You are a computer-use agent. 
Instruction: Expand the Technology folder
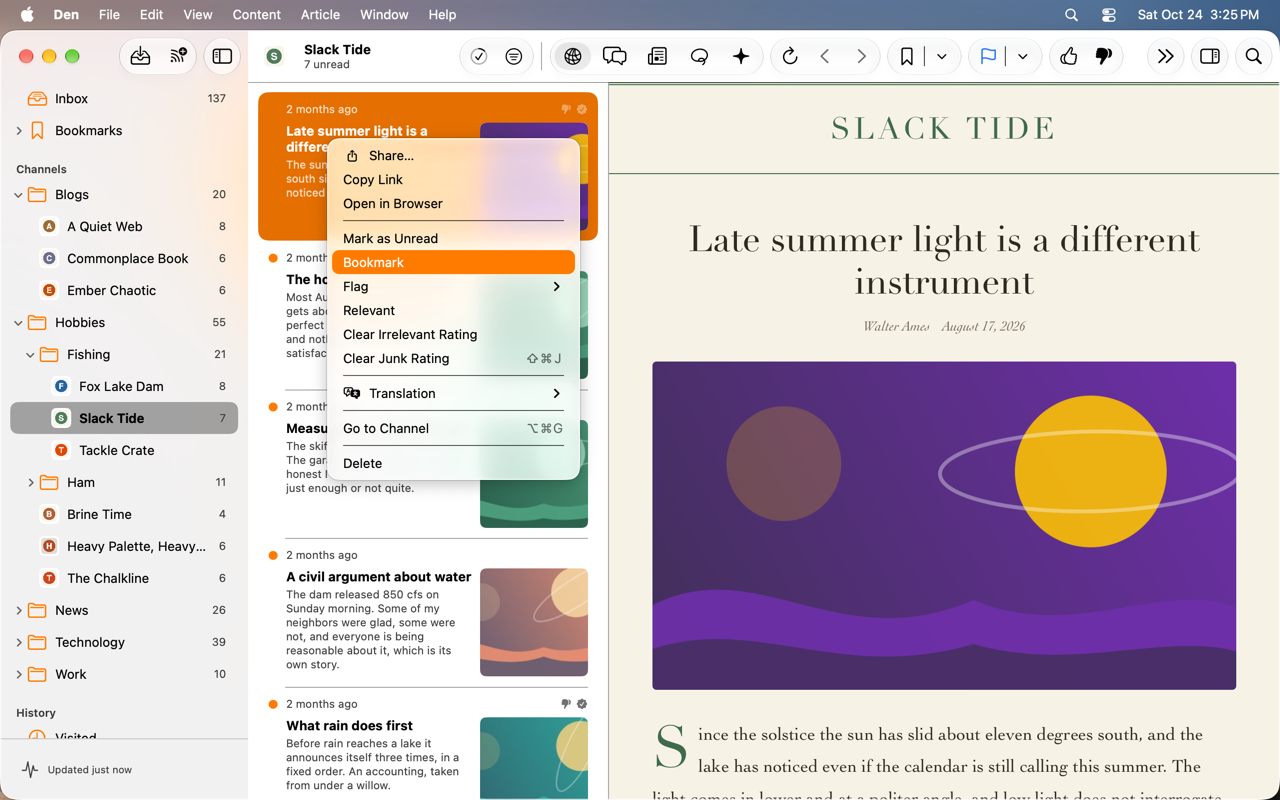click(x=19, y=643)
